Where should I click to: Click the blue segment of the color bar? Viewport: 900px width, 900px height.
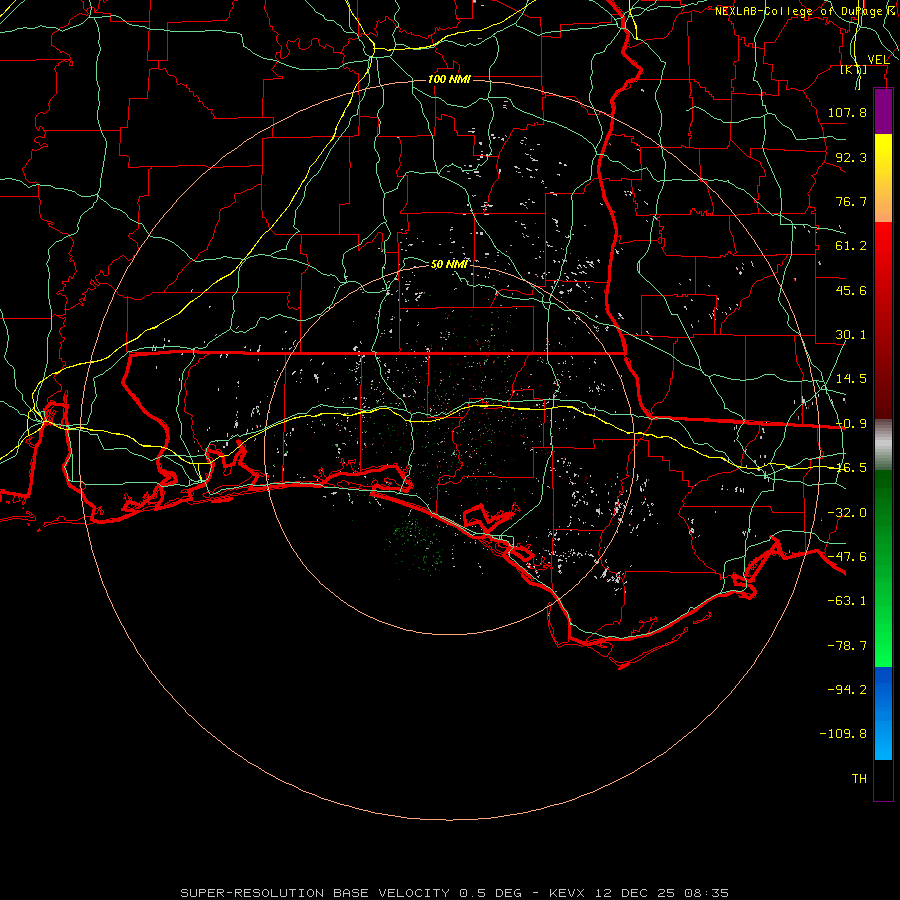pos(883,713)
